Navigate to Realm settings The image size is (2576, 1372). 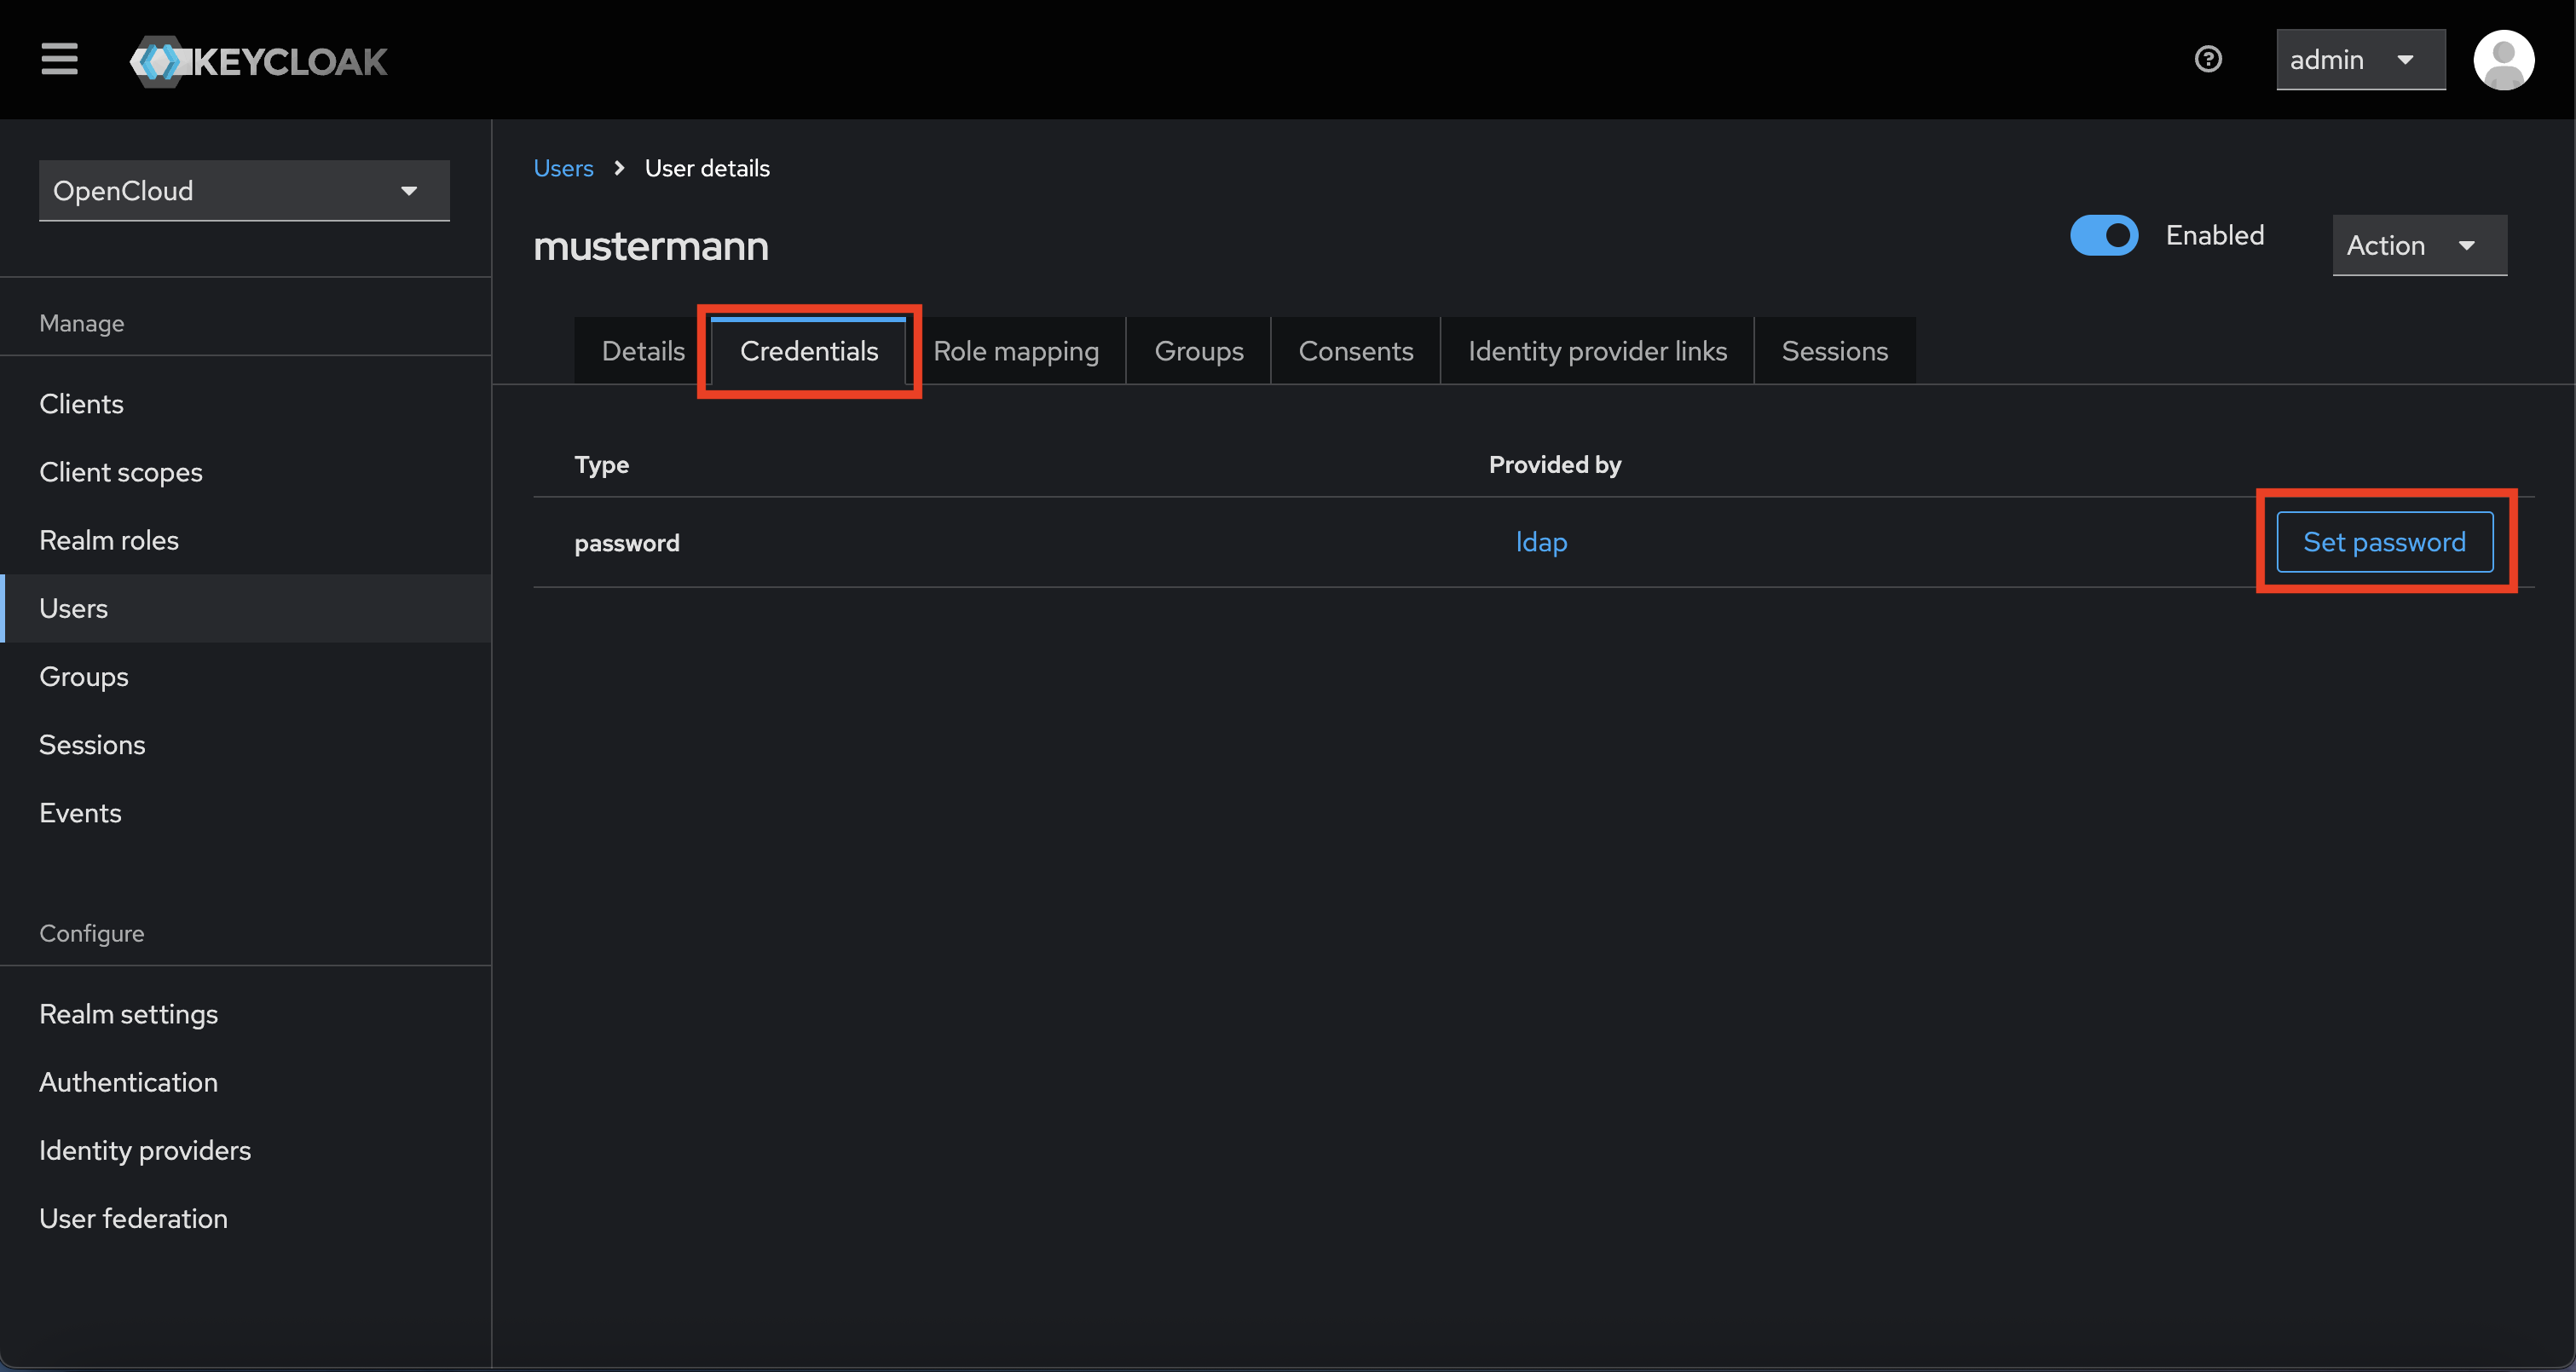(x=128, y=1014)
